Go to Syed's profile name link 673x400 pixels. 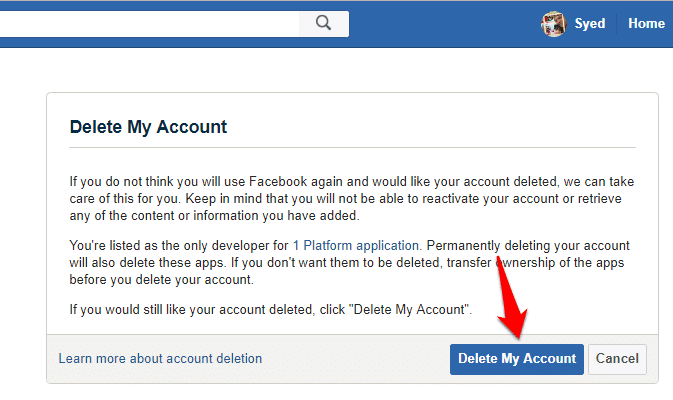(590, 23)
